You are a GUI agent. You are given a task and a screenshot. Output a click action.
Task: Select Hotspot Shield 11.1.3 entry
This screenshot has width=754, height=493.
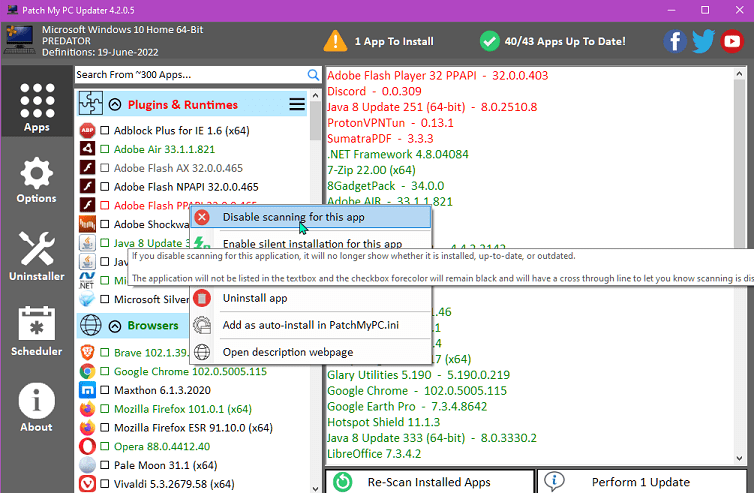(x=383, y=422)
